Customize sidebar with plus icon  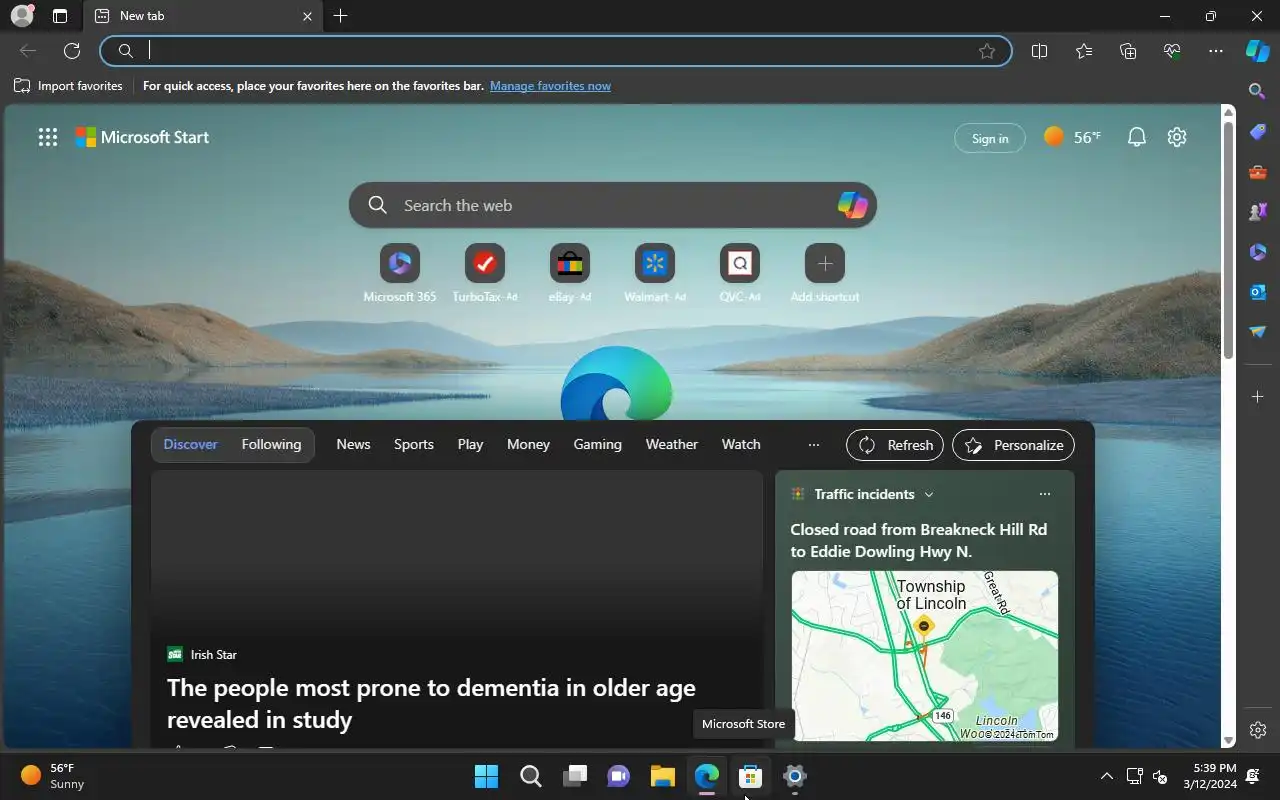[x=1258, y=397]
